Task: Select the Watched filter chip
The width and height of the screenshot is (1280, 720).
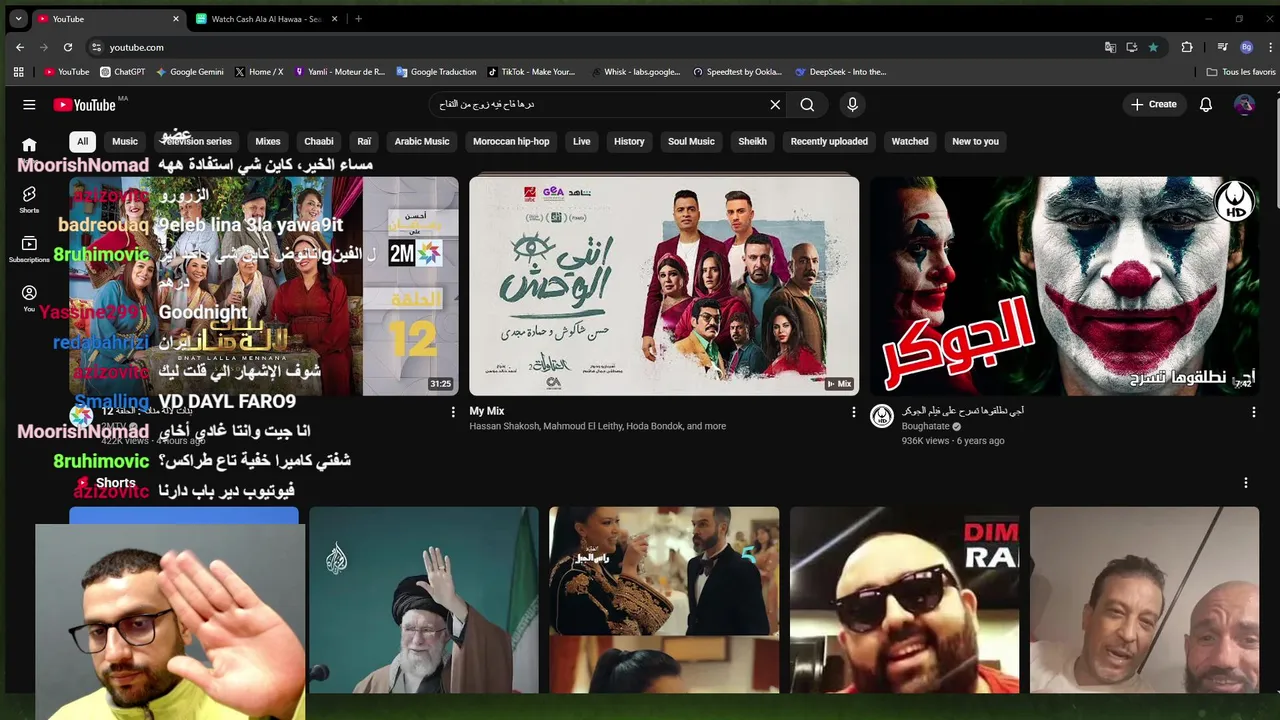Action: [x=910, y=141]
